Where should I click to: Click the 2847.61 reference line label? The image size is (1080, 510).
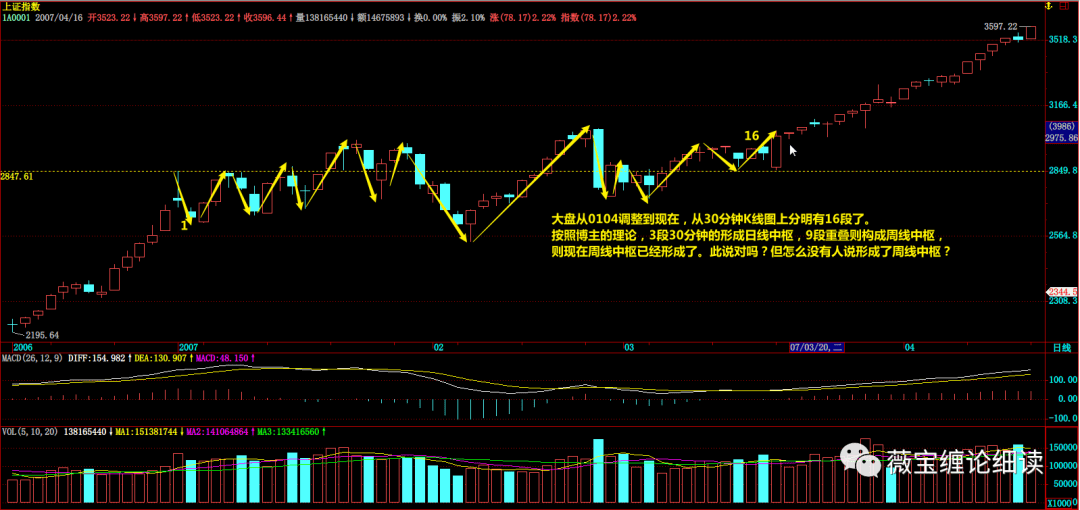17,176
